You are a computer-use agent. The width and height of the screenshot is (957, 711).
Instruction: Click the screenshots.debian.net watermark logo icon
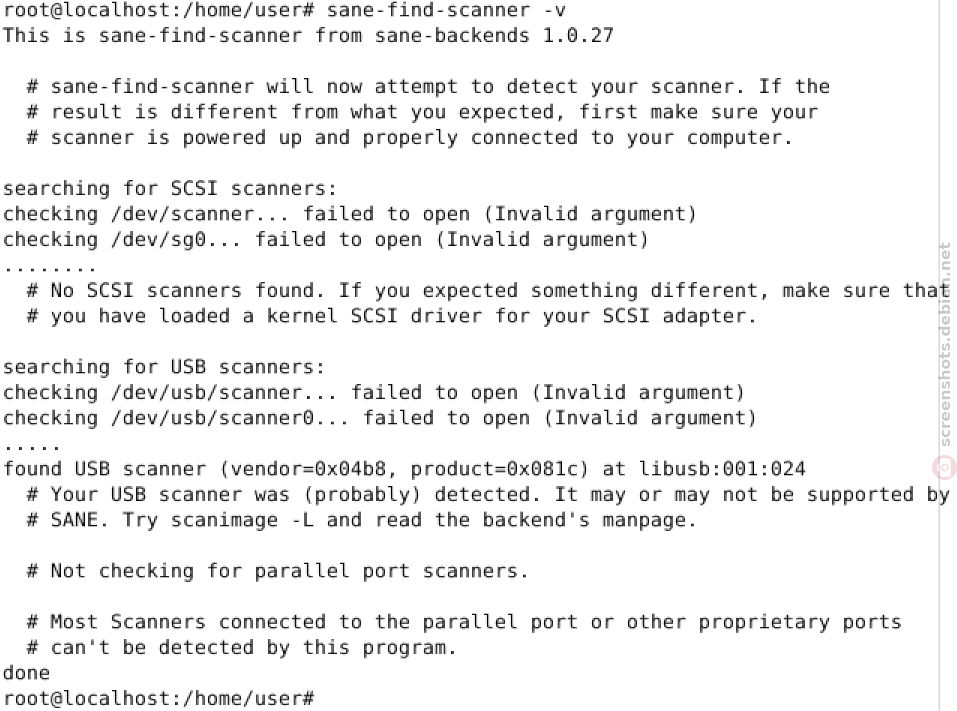pyautogui.click(x=944, y=468)
